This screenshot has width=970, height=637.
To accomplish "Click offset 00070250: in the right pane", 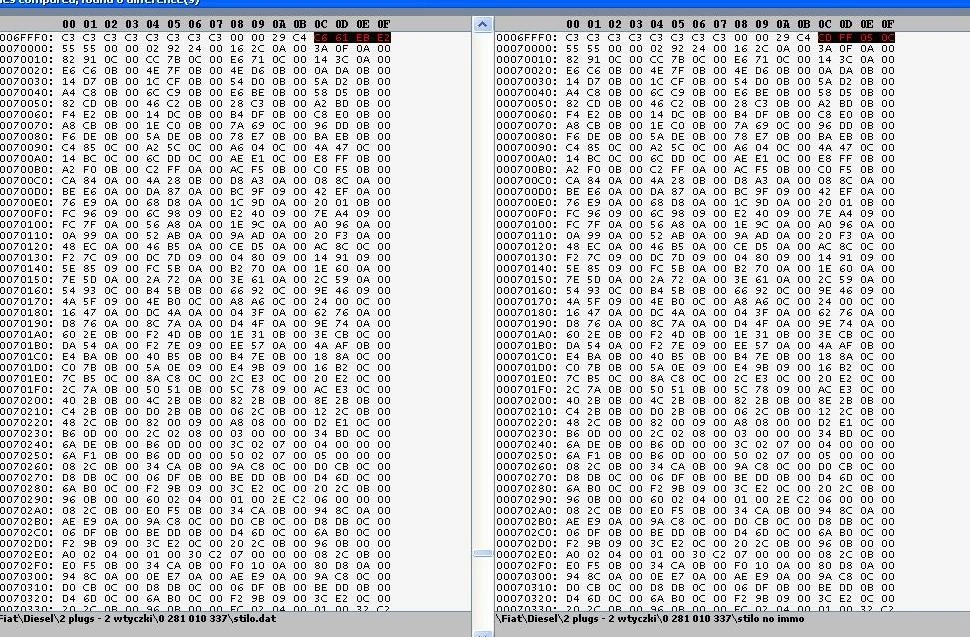I will tap(526, 456).
